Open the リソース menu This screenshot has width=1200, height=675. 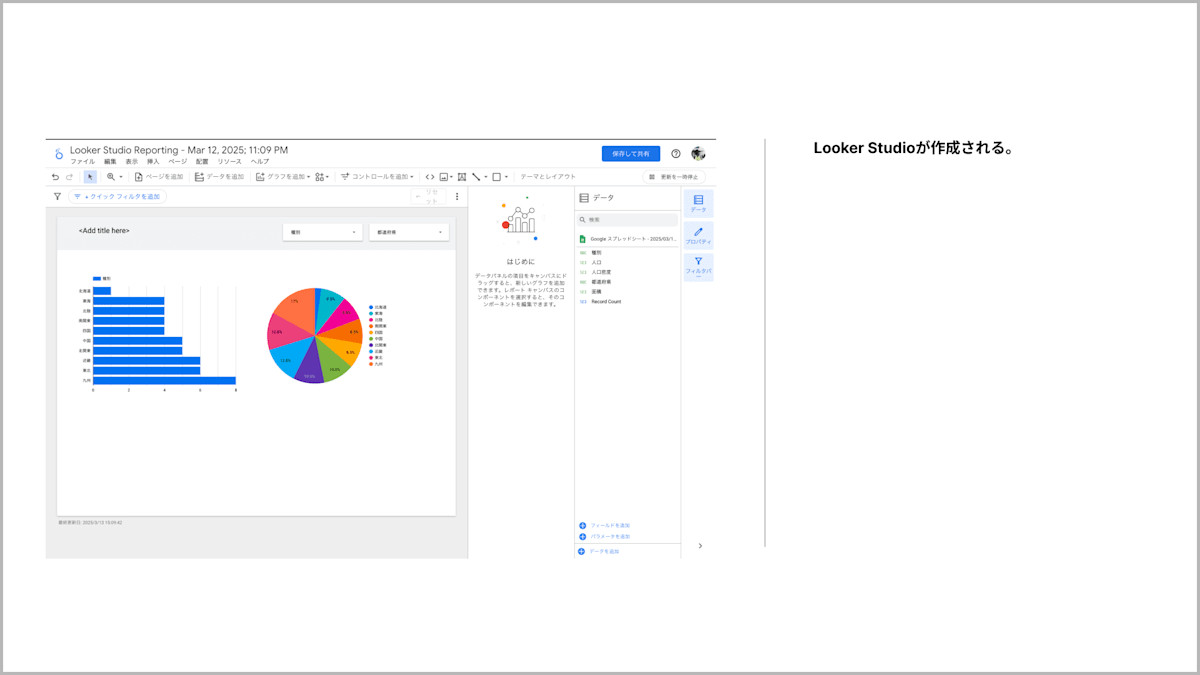[x=230, y=161]
